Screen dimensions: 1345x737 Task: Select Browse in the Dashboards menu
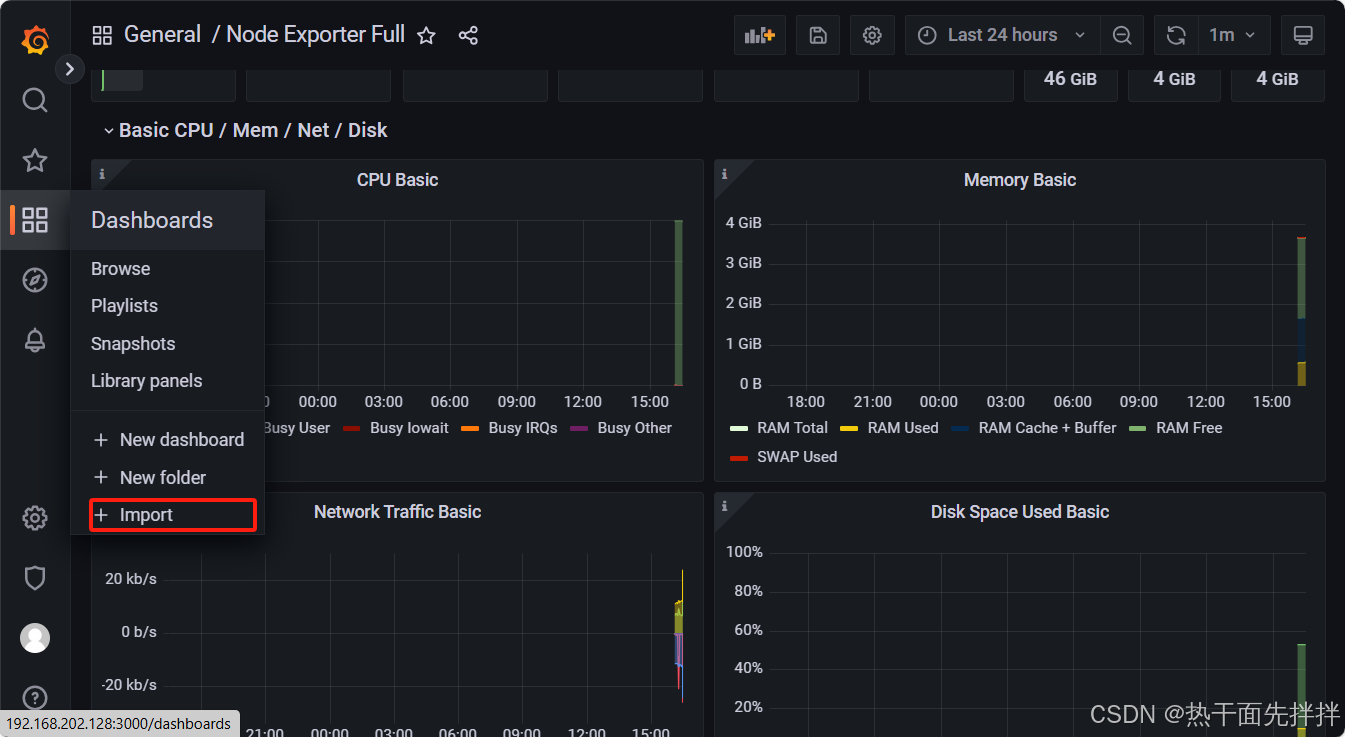(121, 269)
